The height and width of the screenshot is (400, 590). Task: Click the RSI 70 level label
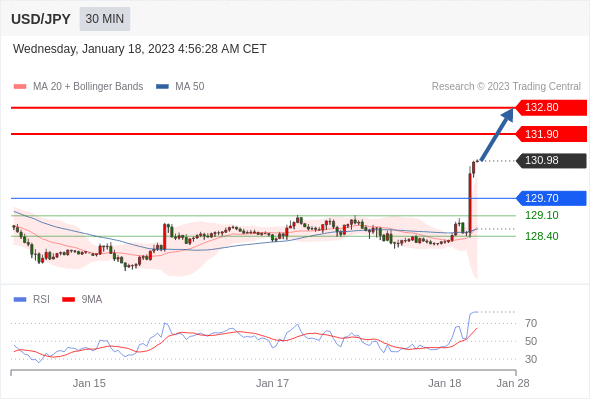coord(531,323)
